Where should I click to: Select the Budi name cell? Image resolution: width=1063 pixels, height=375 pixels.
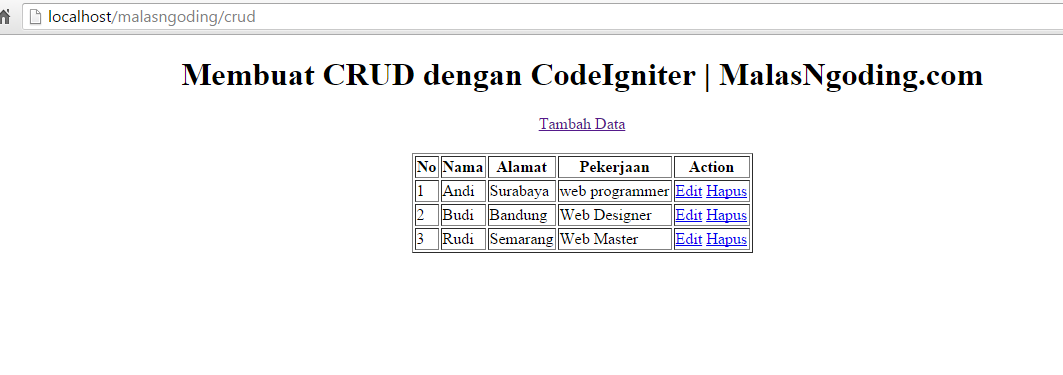[x=463, y=215]
